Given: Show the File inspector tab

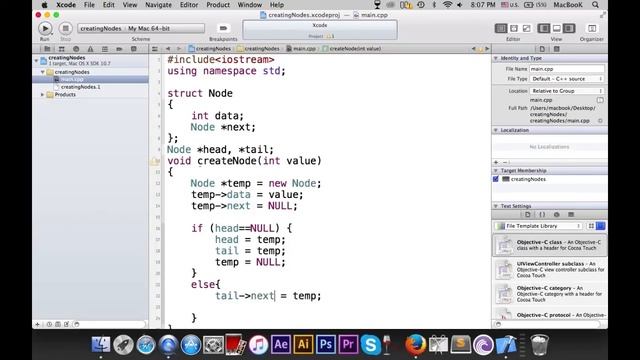Looking at the screenshot, I should point(542,49).
